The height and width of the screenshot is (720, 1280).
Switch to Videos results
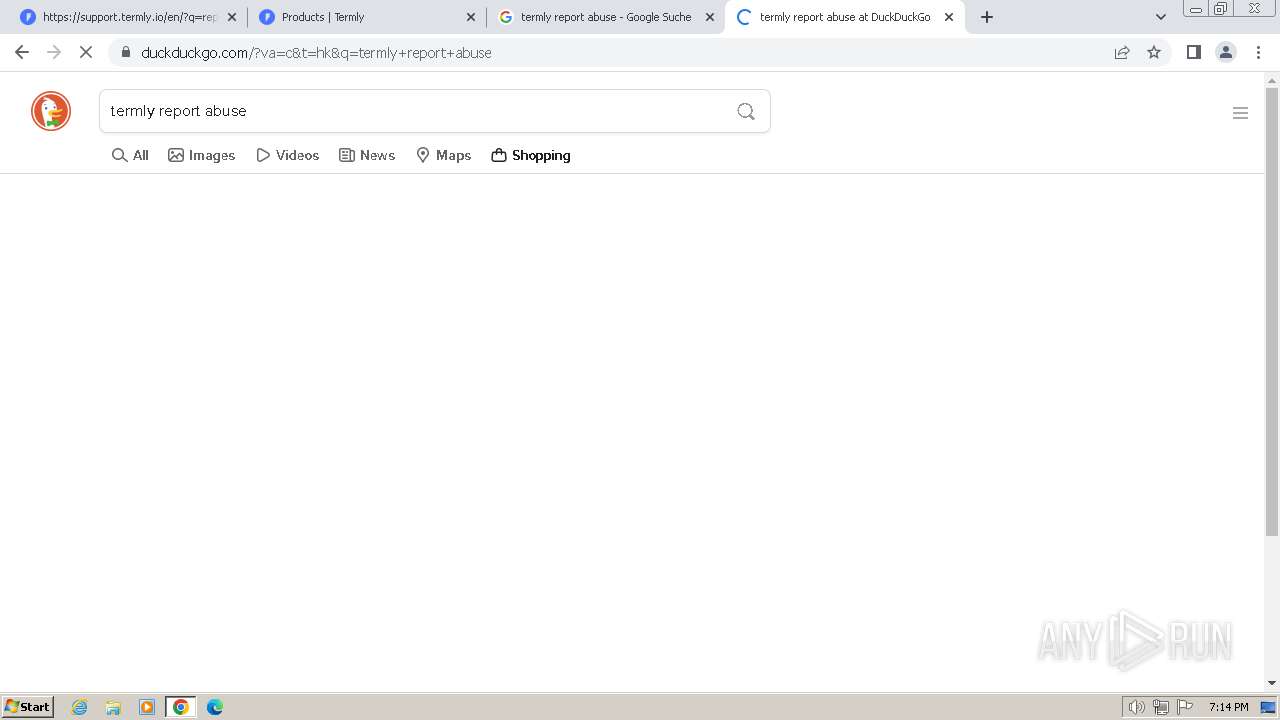tap(288, 155)
